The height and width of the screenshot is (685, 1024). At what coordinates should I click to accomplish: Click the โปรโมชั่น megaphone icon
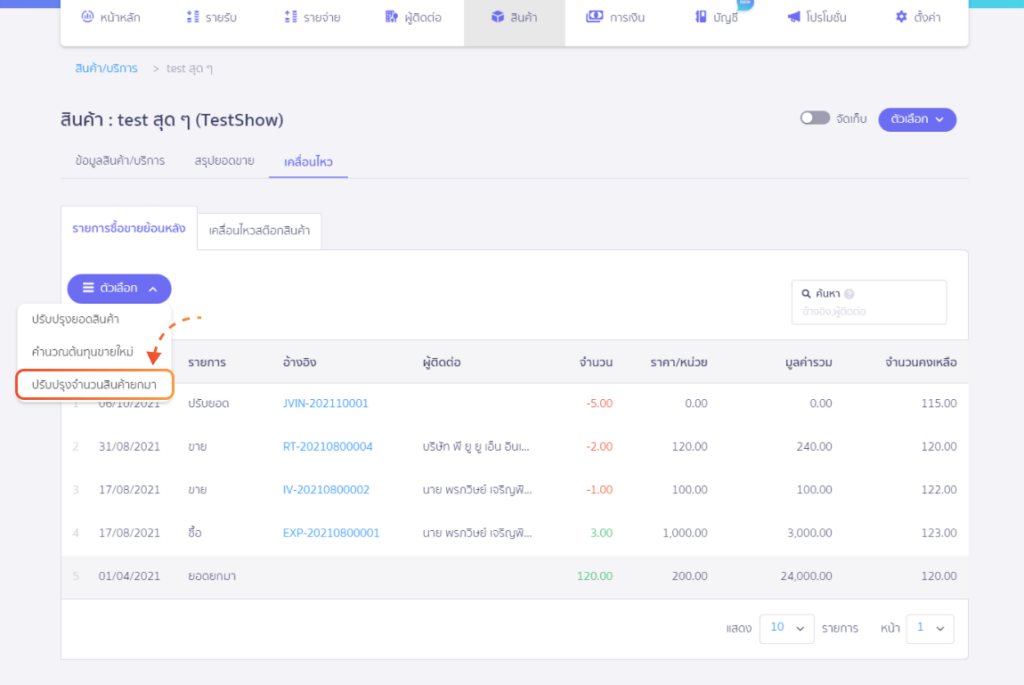793,17
